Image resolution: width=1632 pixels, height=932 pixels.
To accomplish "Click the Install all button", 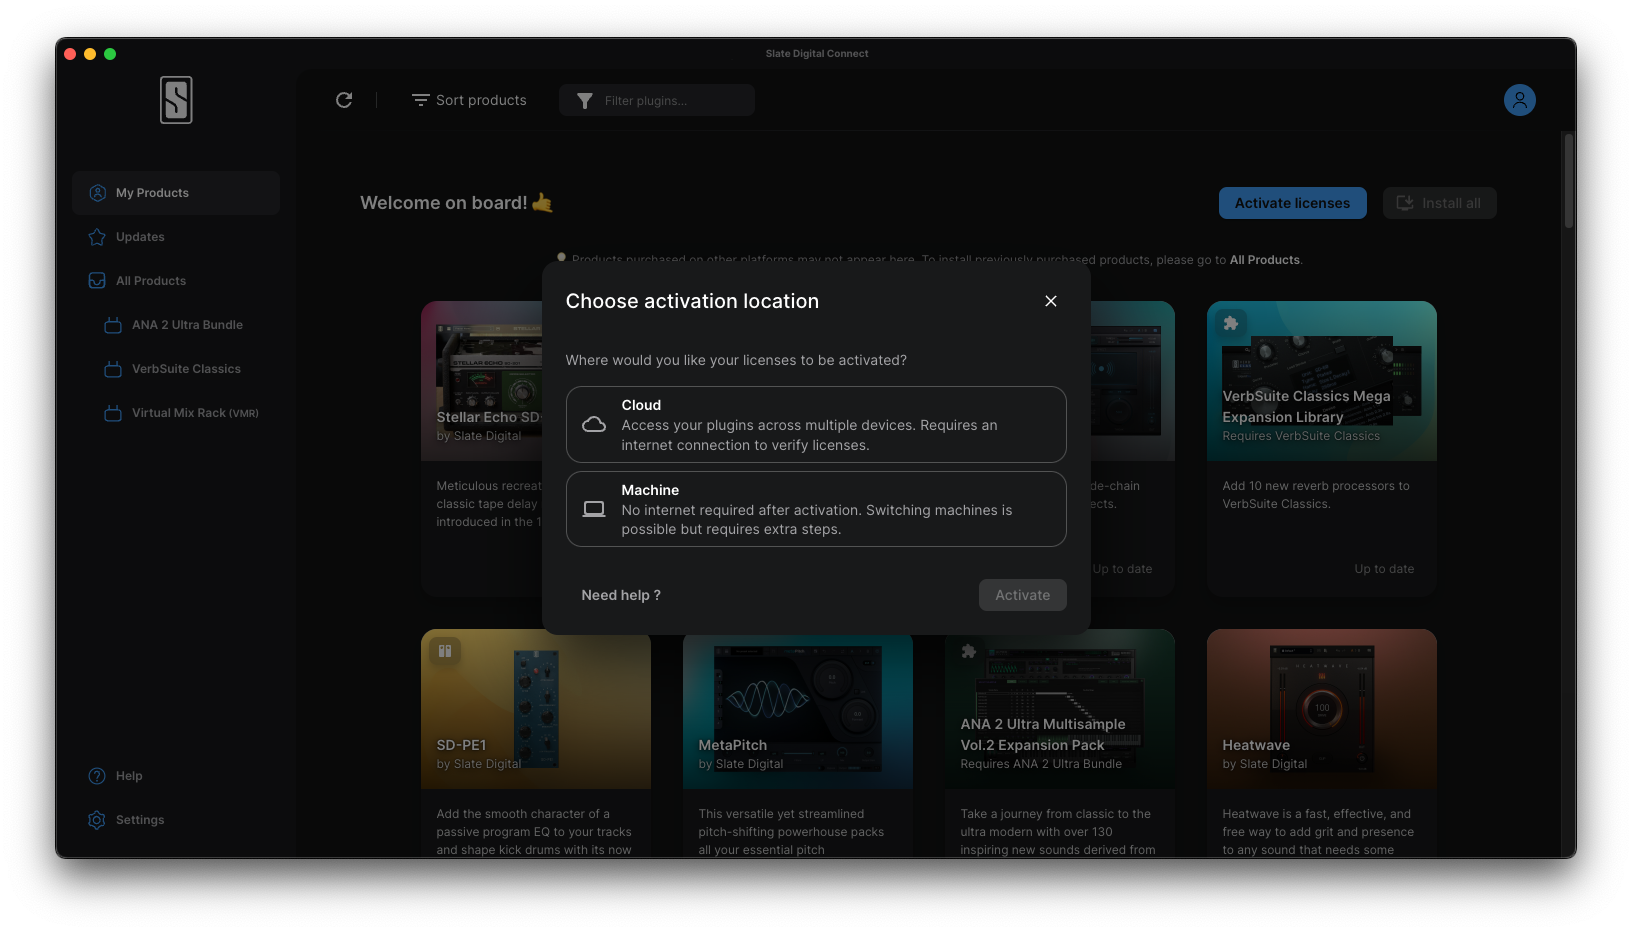I will (x=1439, y=203).
